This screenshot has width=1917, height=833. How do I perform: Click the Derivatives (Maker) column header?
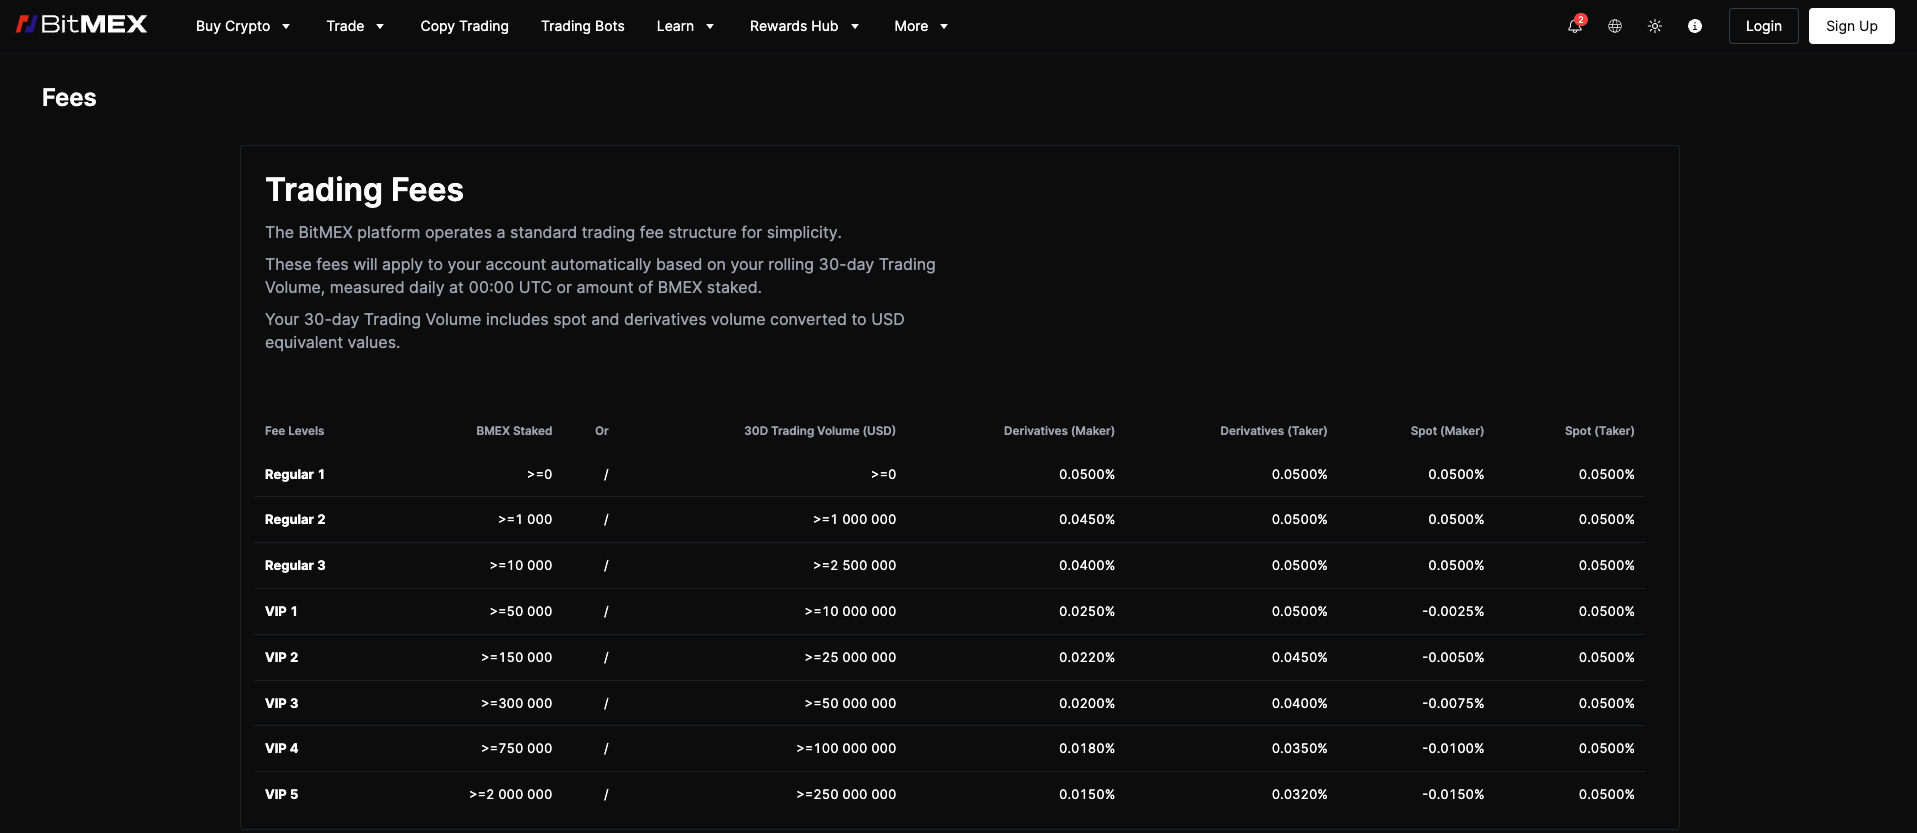click(1059, 431)
